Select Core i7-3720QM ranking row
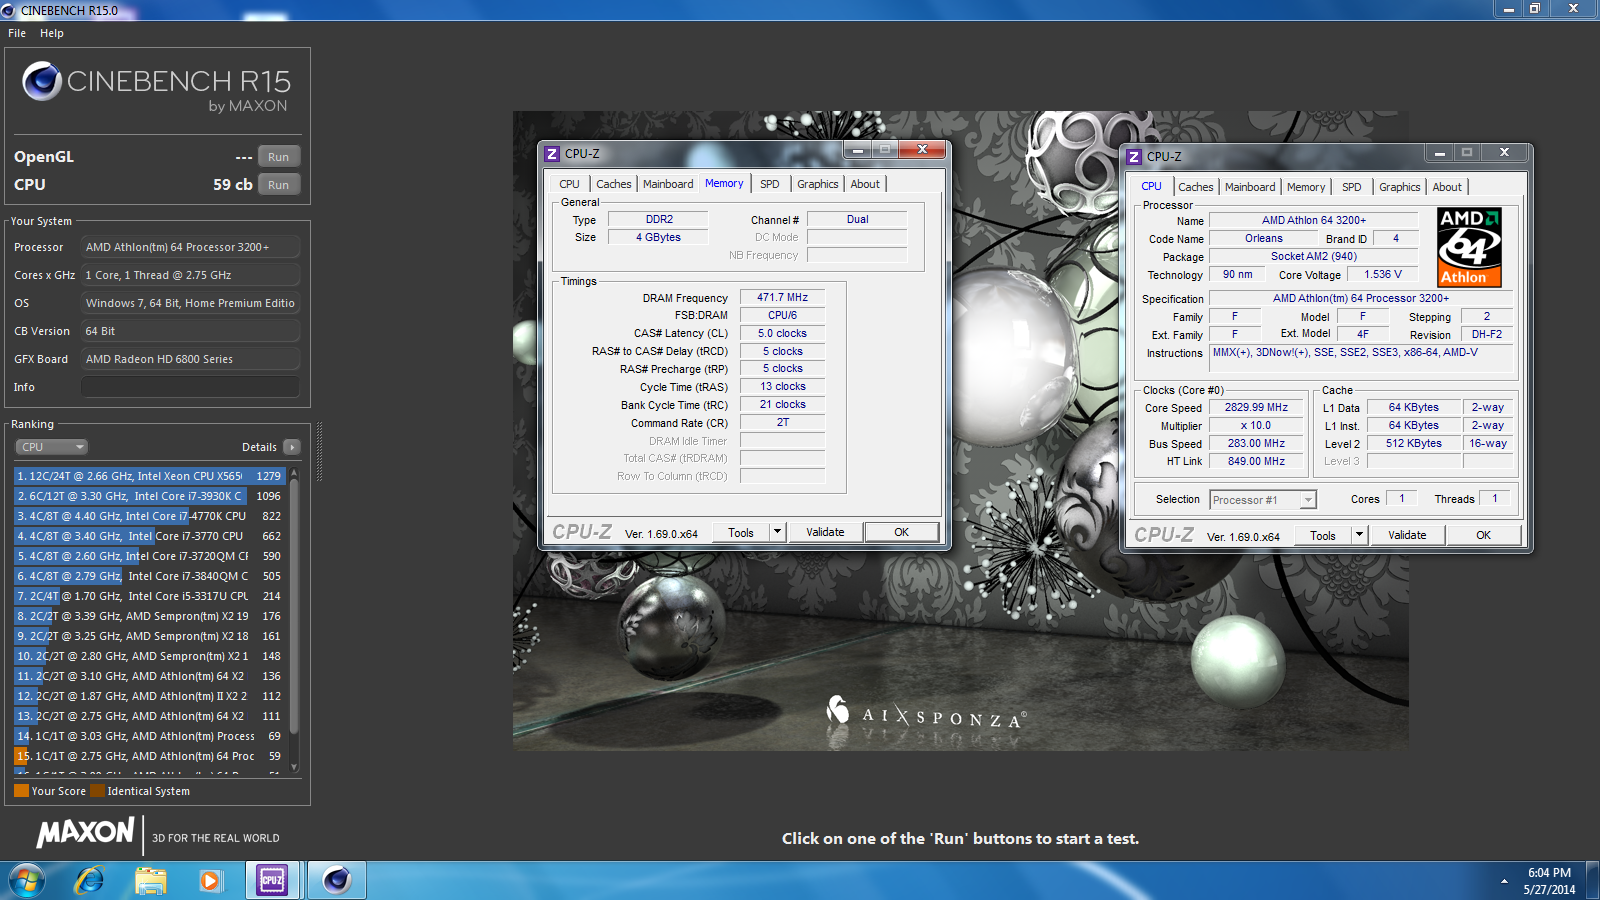 click(150, 556)
